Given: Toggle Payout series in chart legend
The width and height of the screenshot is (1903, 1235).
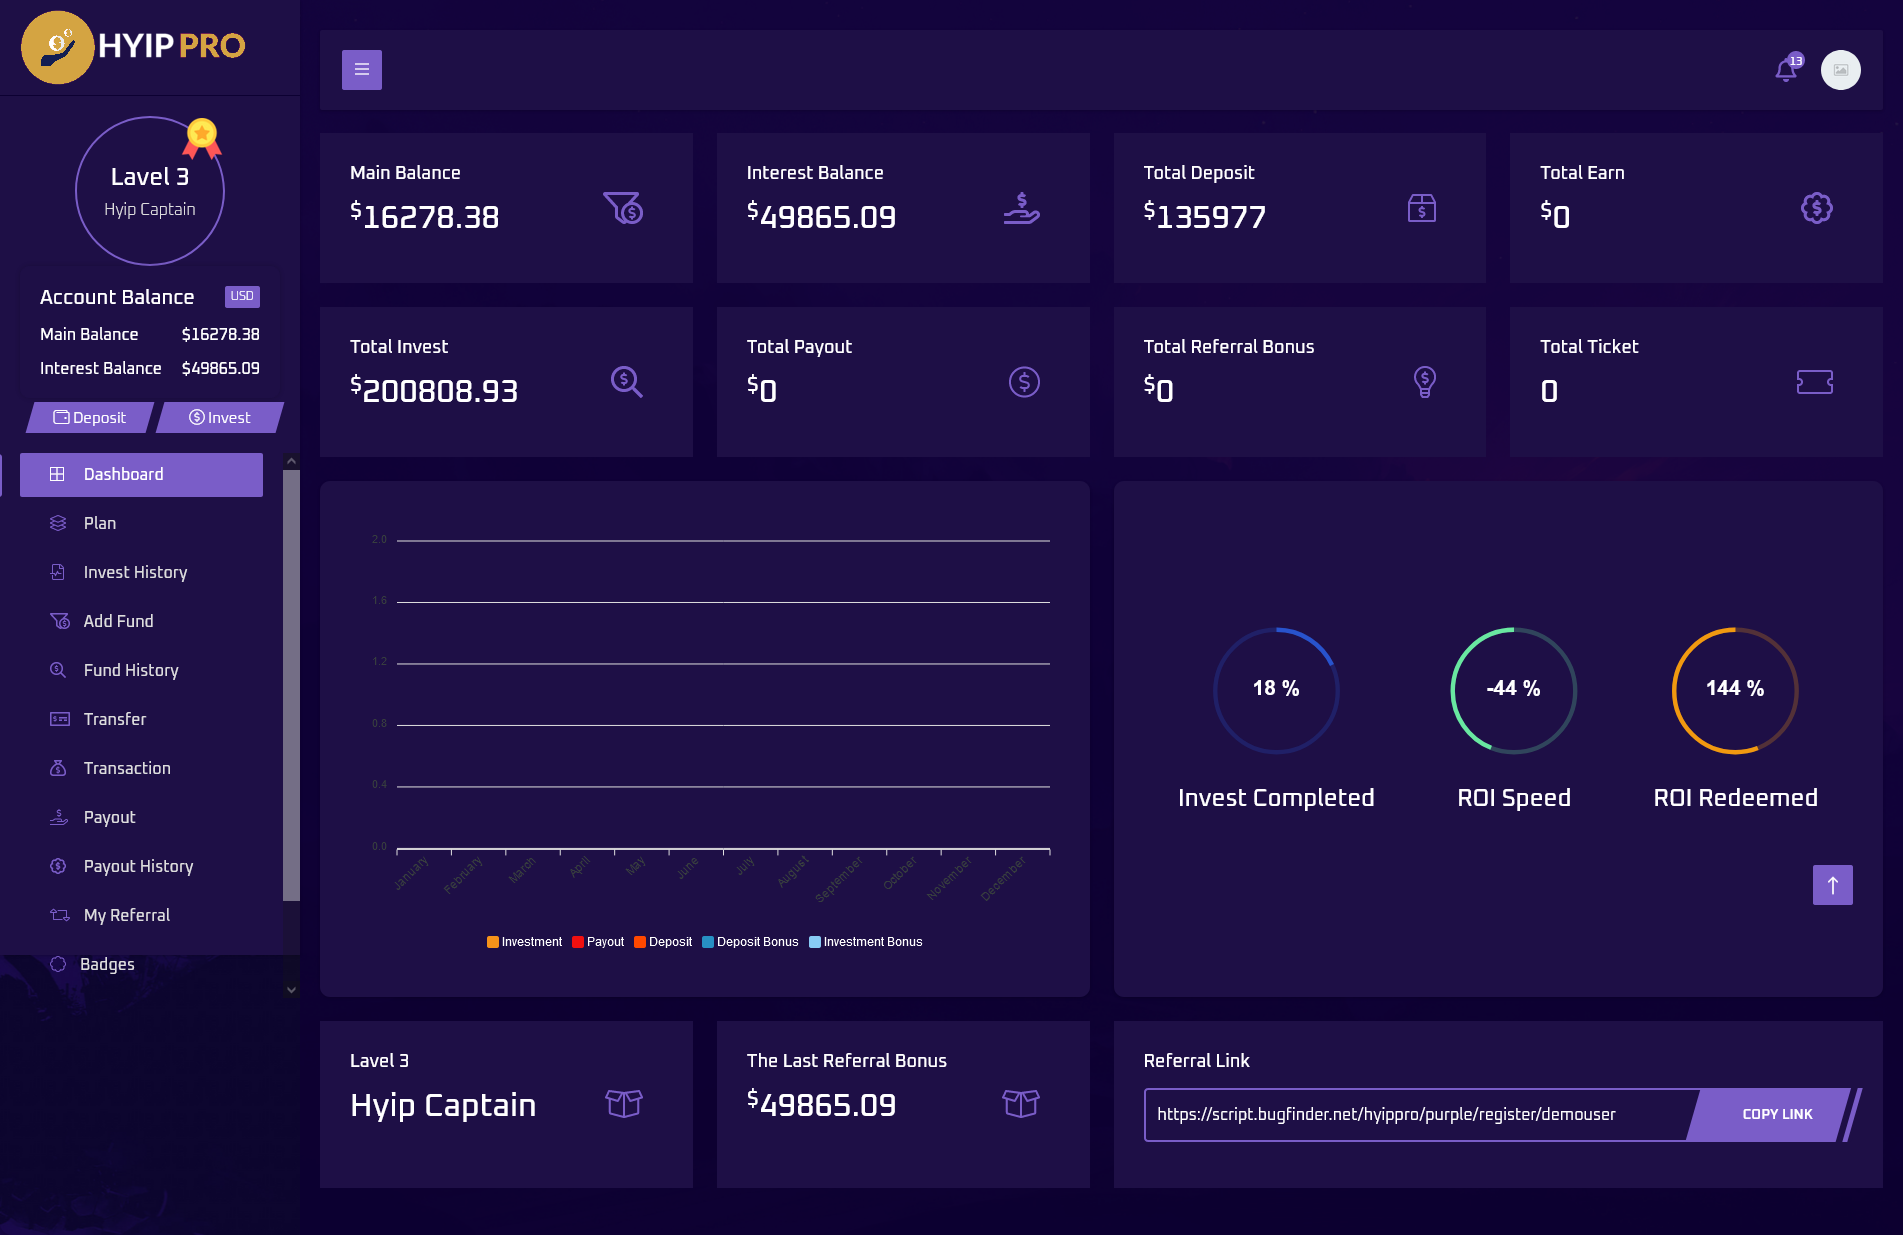Looking at the screenshot, I should [599, 942].
